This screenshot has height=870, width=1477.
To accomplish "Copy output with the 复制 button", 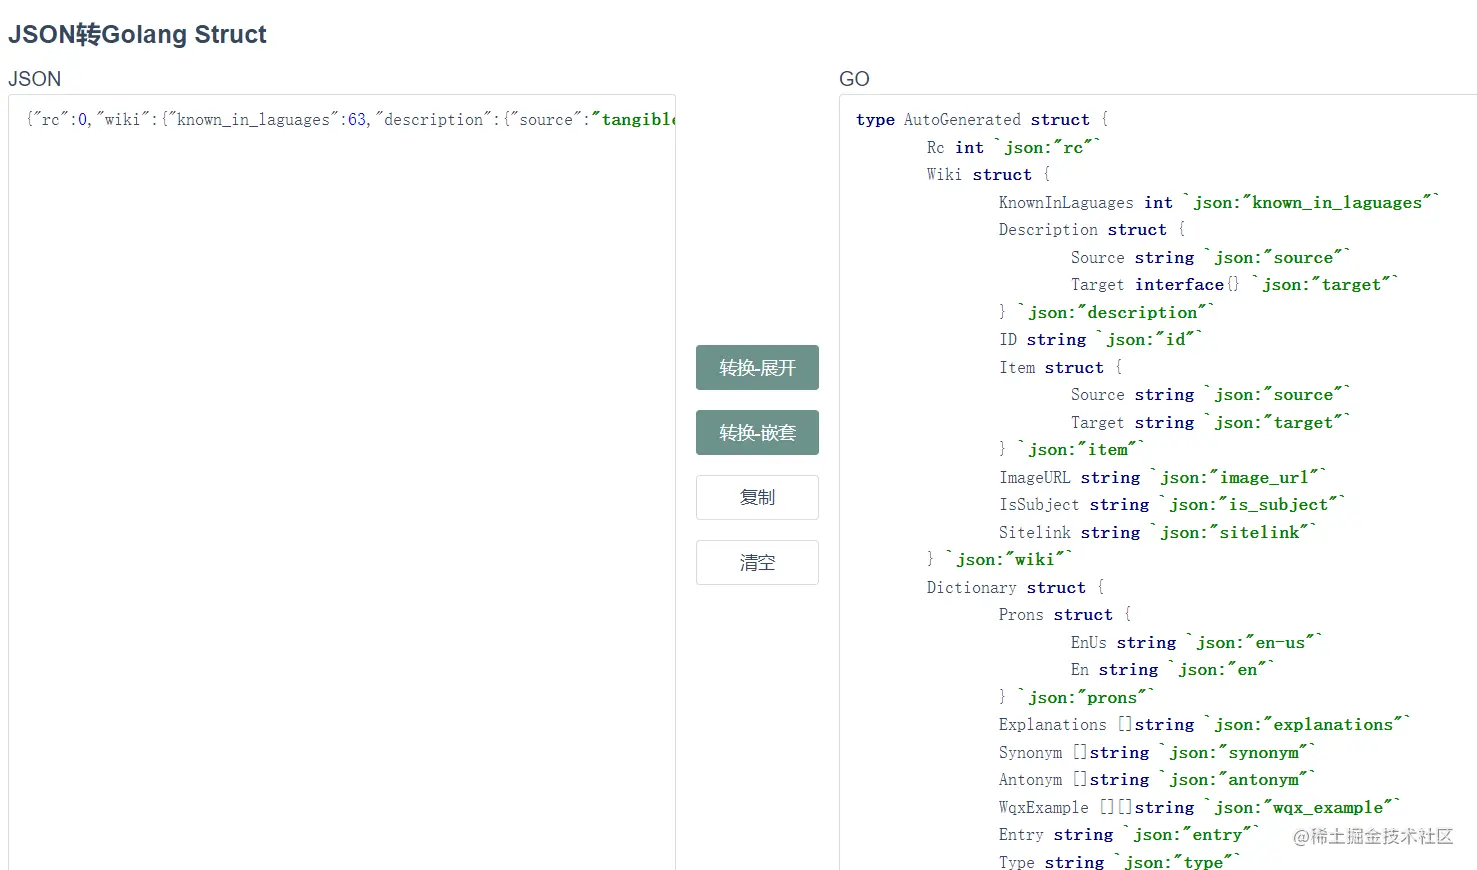I will coord(757,497).
